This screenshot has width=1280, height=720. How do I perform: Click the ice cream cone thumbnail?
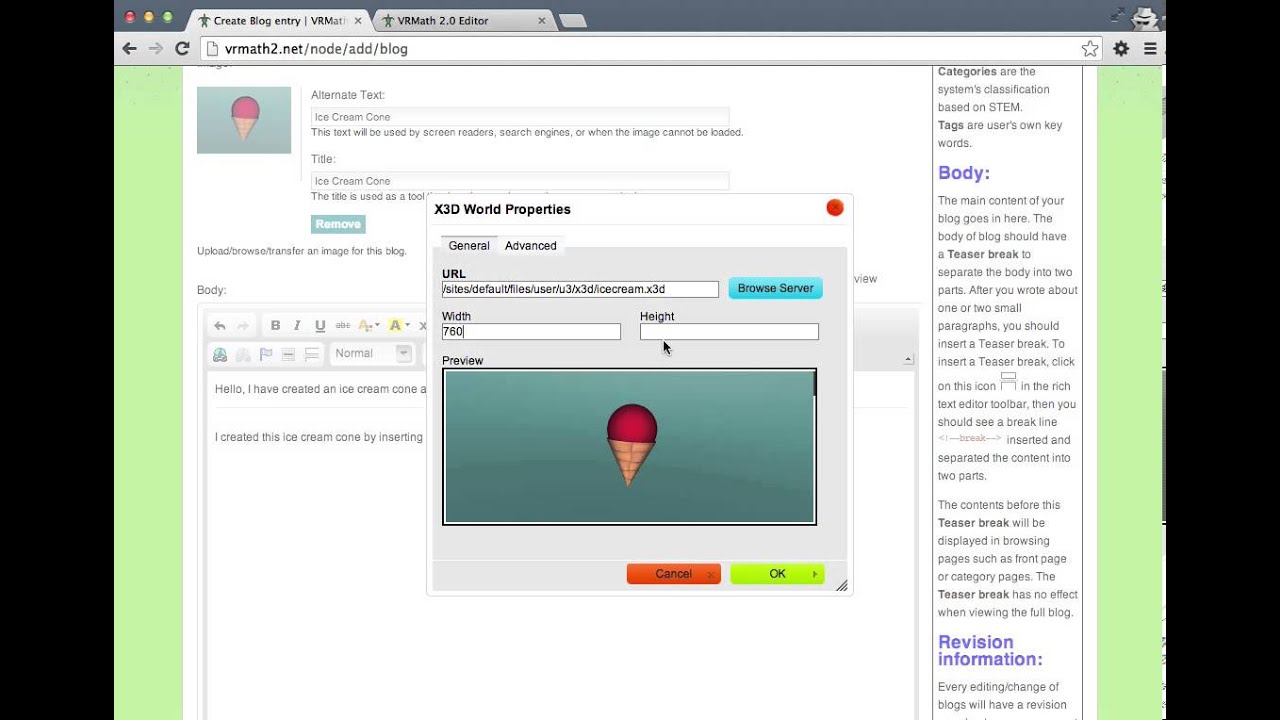(x=244, y=120)
